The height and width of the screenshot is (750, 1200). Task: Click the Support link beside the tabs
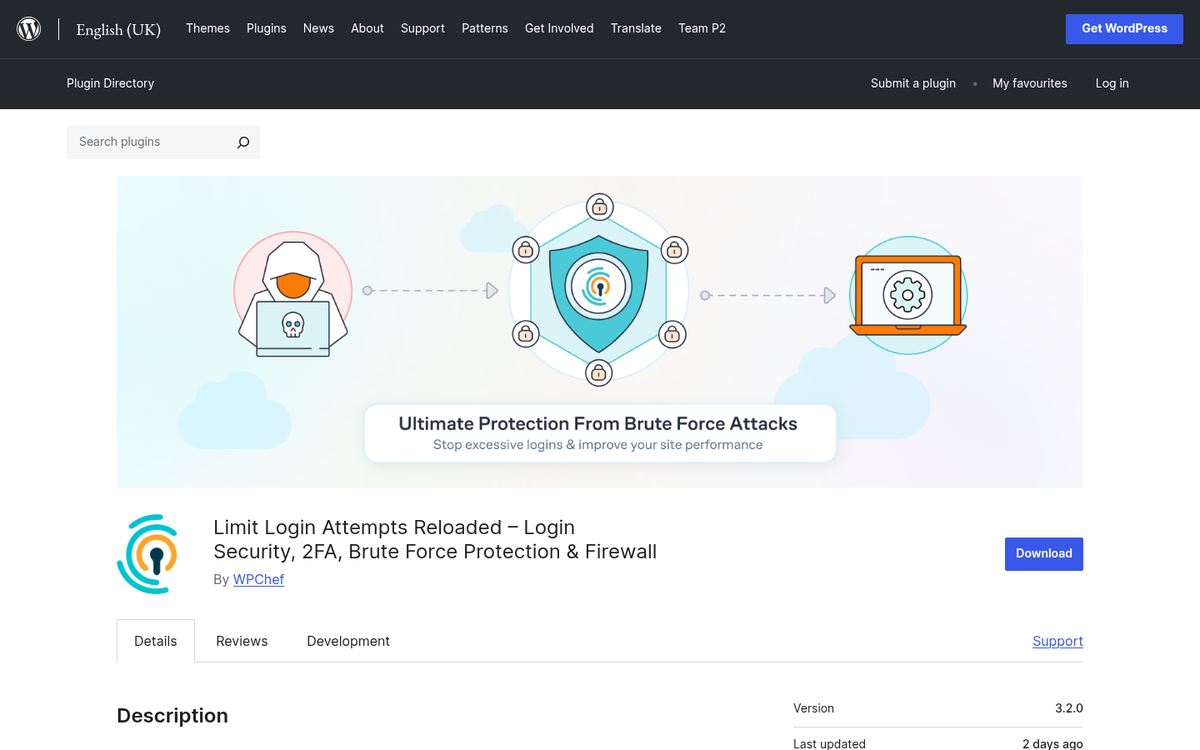[x=1058, y=641]
